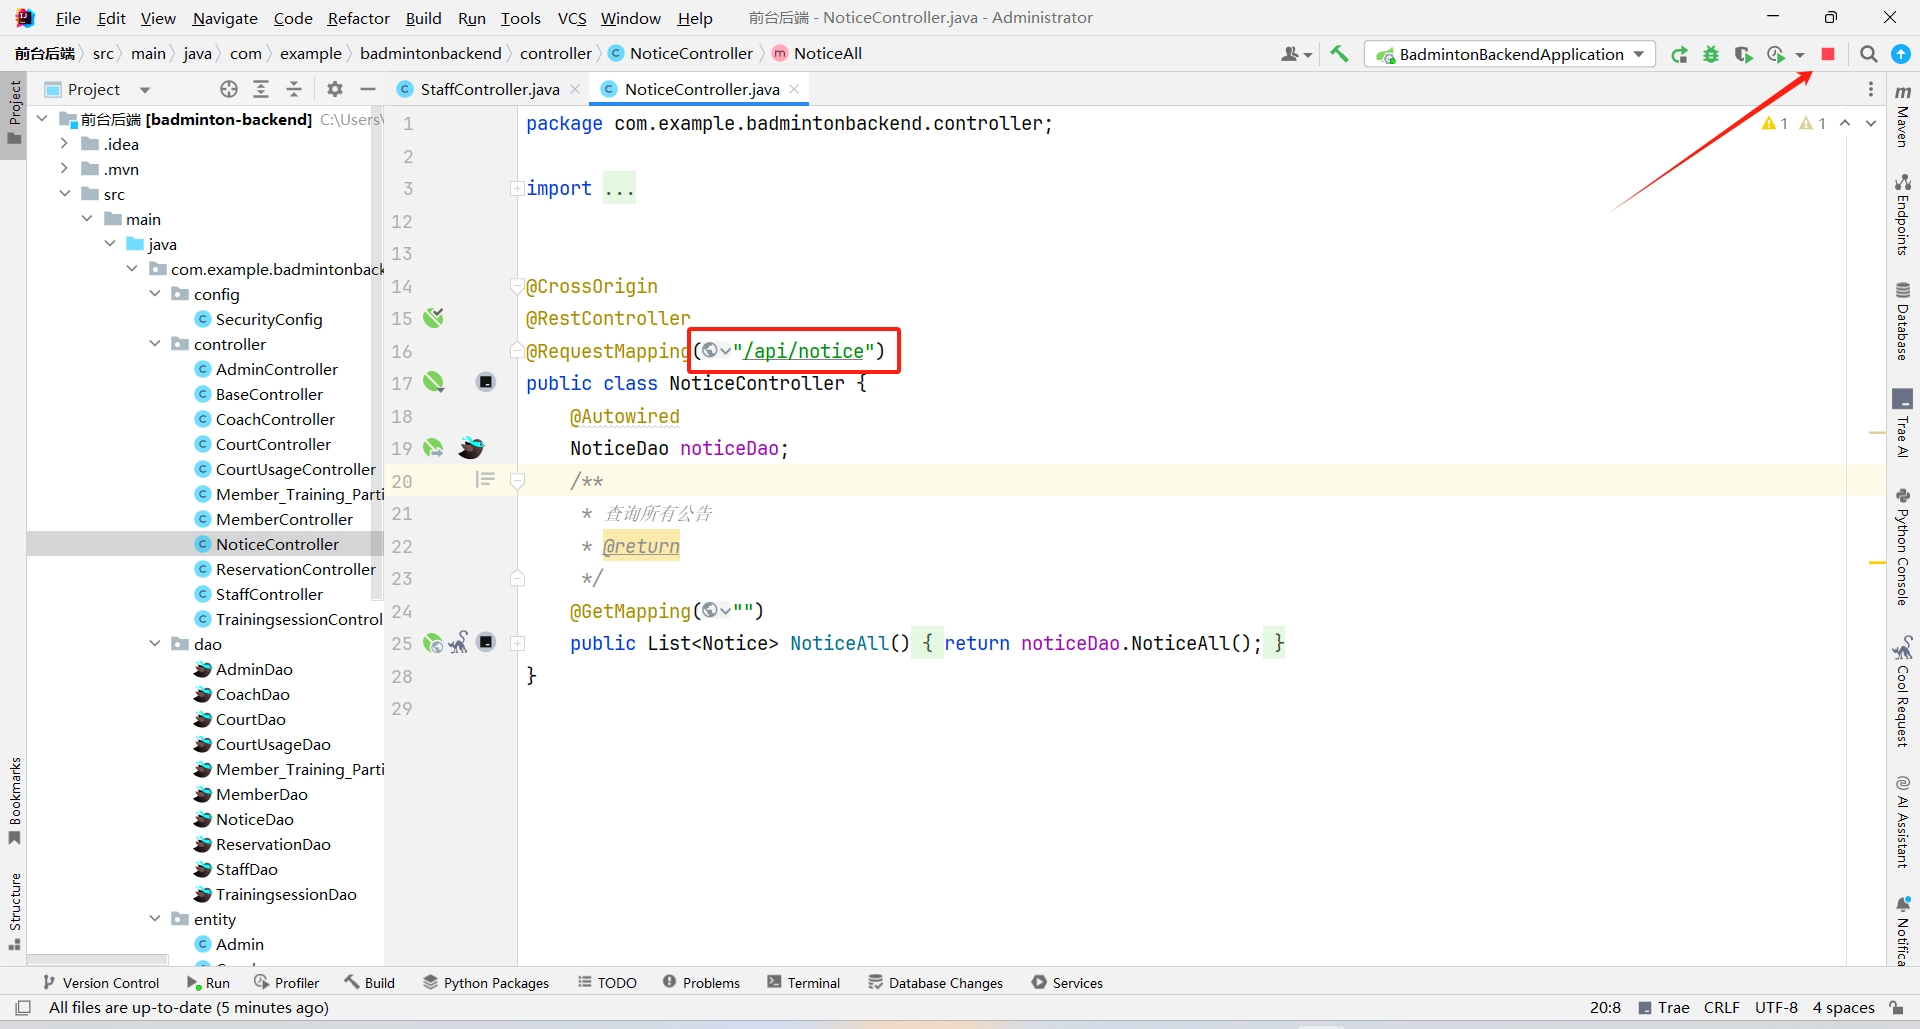Expand the .idea folder
Image resolution: width=1920 pixels, height=1029 pixels.
point(64,144)
